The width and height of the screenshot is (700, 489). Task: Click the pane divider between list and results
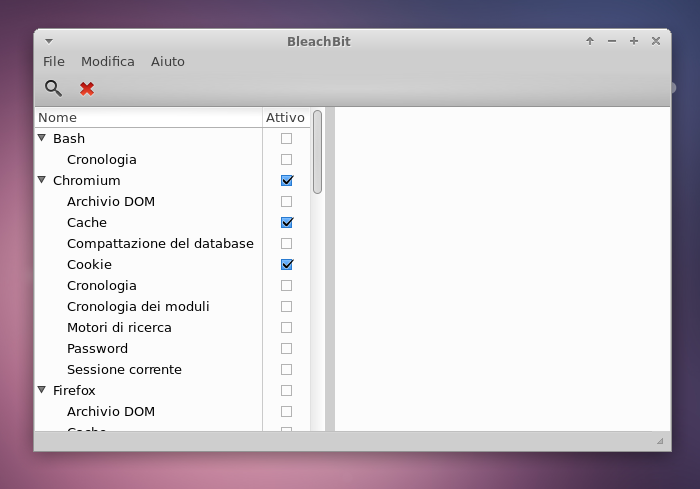(x=330, y=269)
